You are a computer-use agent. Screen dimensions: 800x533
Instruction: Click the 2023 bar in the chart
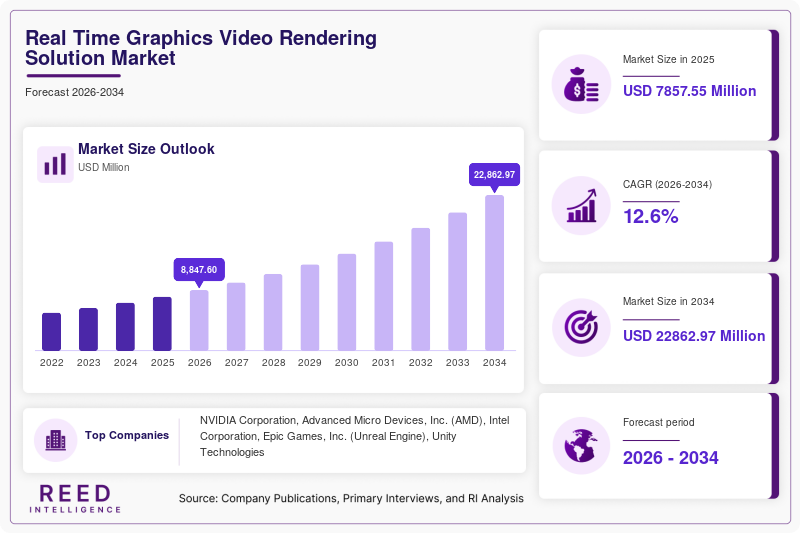click(x=88, y=329)
